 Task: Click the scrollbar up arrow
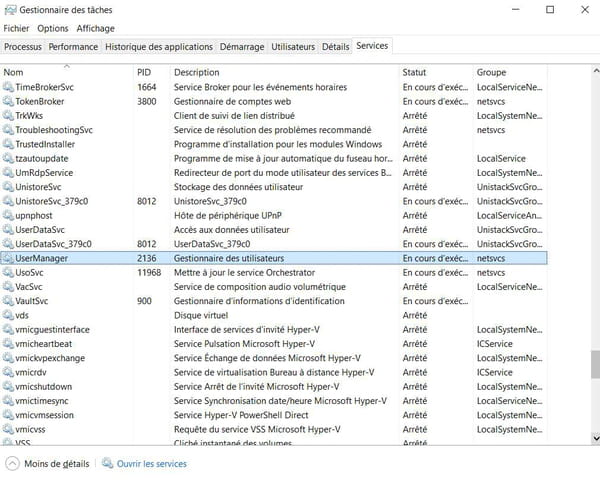596,70
